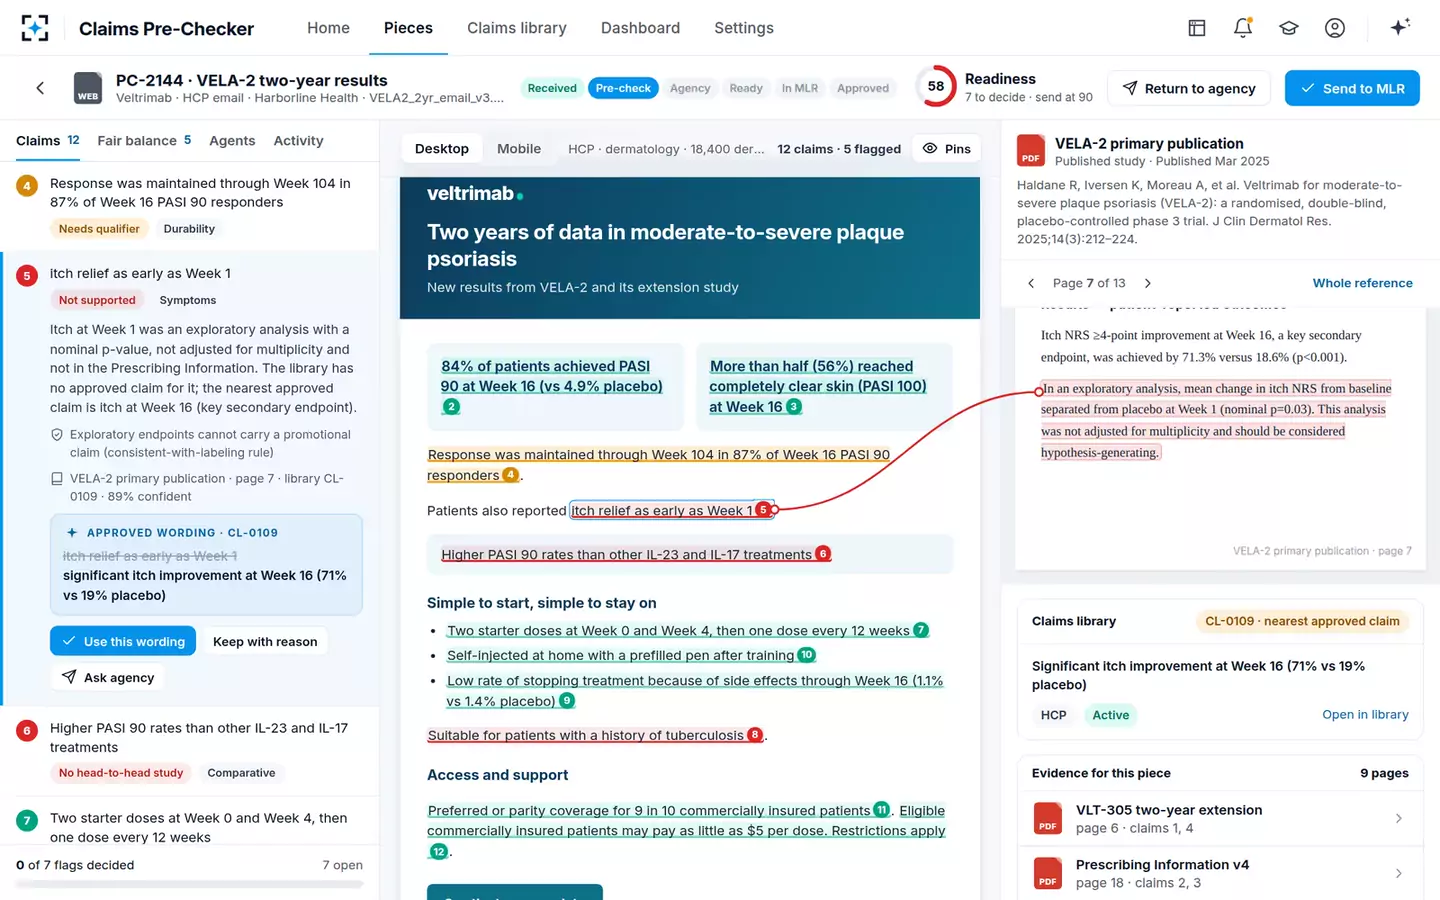The image size is (1440, 900).
Task: Switch preview to Mobile view
Action: [x=519, y=149]
